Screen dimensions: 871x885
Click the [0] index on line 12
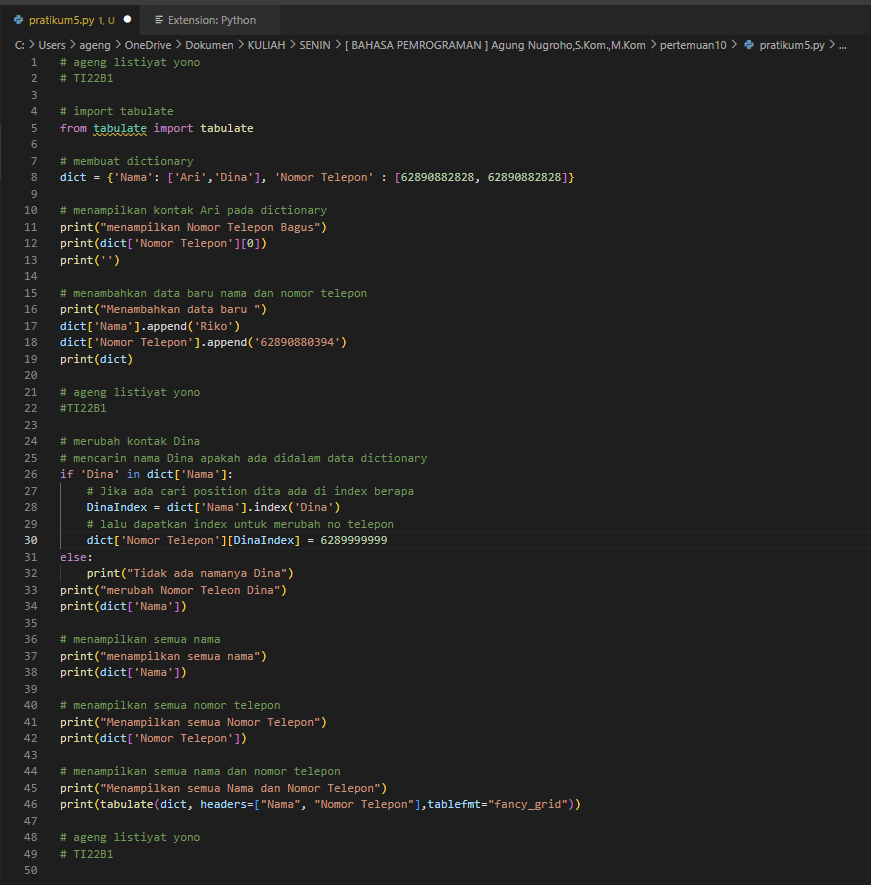click(250, 243)
